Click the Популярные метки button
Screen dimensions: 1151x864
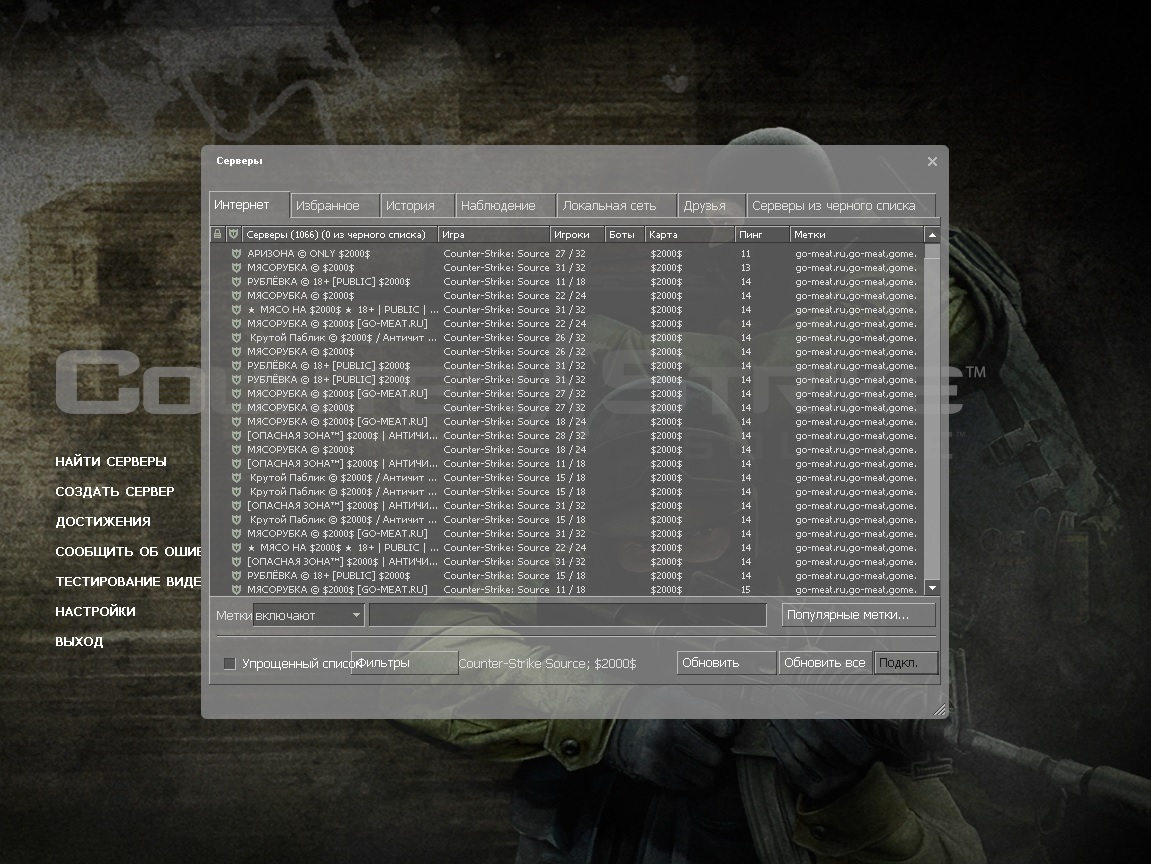[x=858, y=614]
